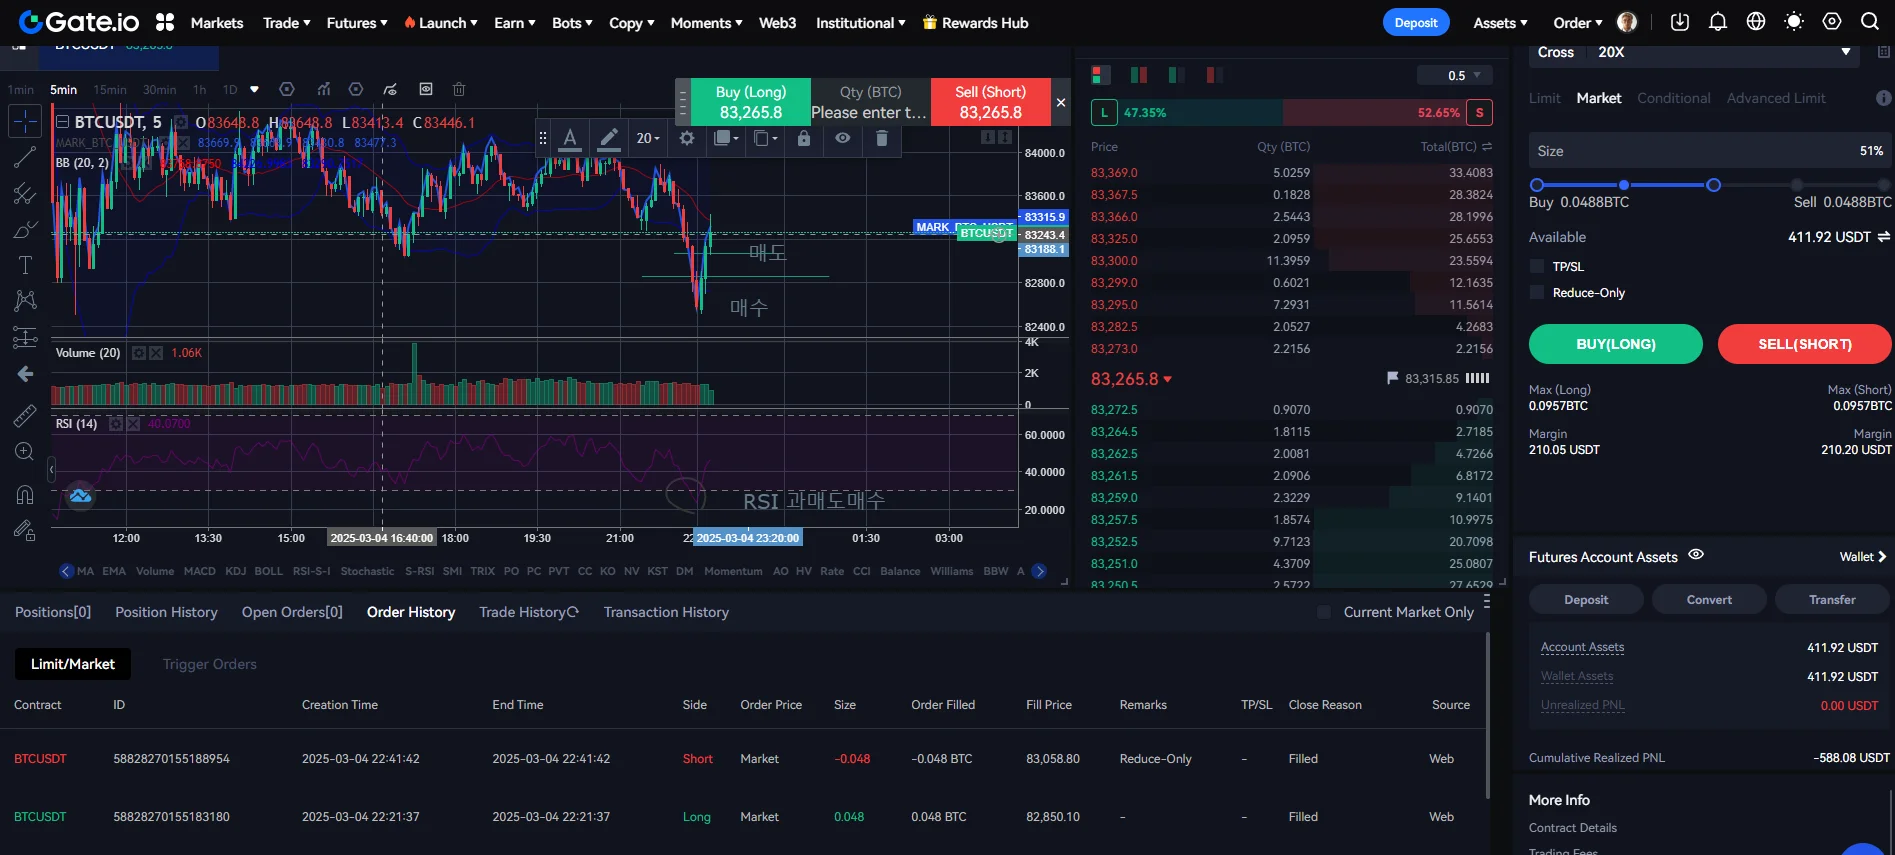Select the 15min timeframe

point(110,89)
